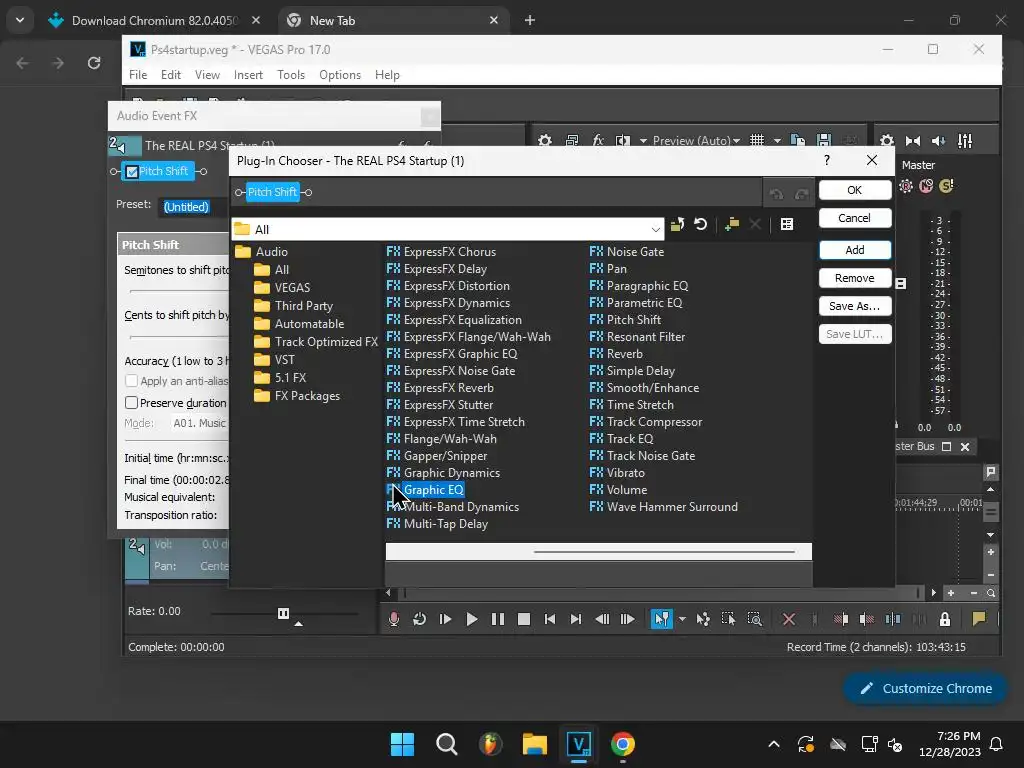Screen dimensions: 1024x768
Task: Click the Split icon in edit toolbar
Action: pos(893,618)
